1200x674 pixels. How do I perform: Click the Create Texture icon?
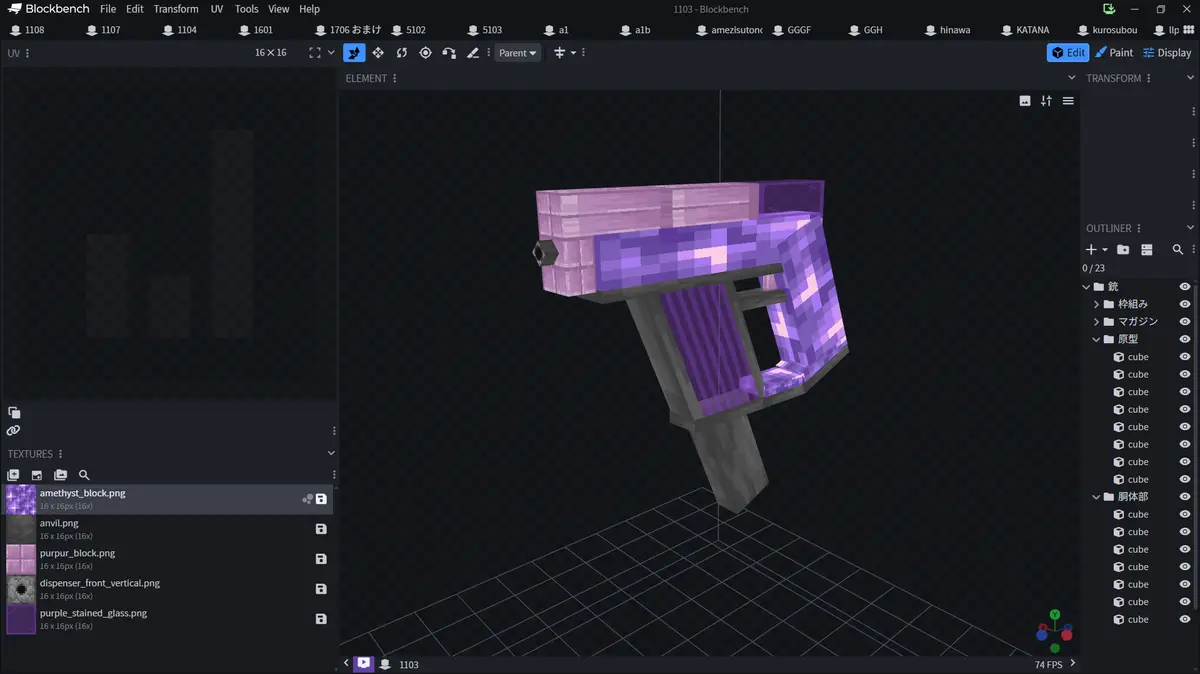pyautogui.click(x=37, y=476)
